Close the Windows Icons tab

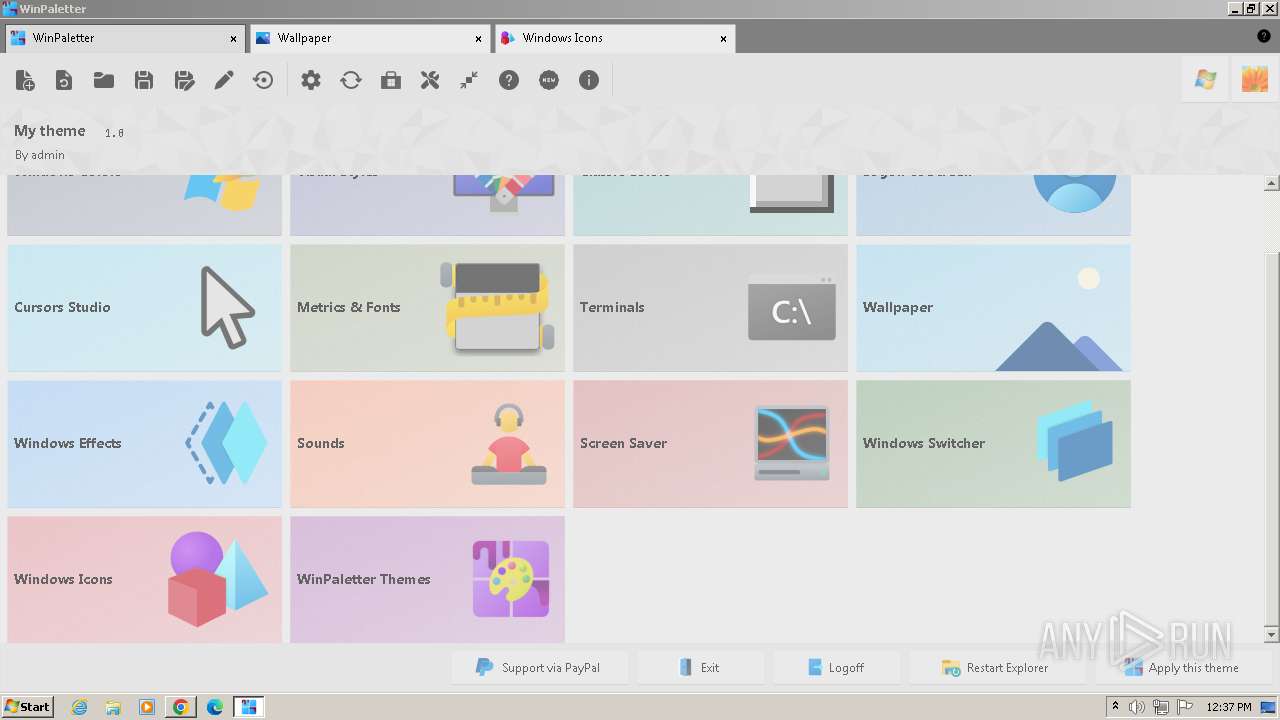coord(724,39)
